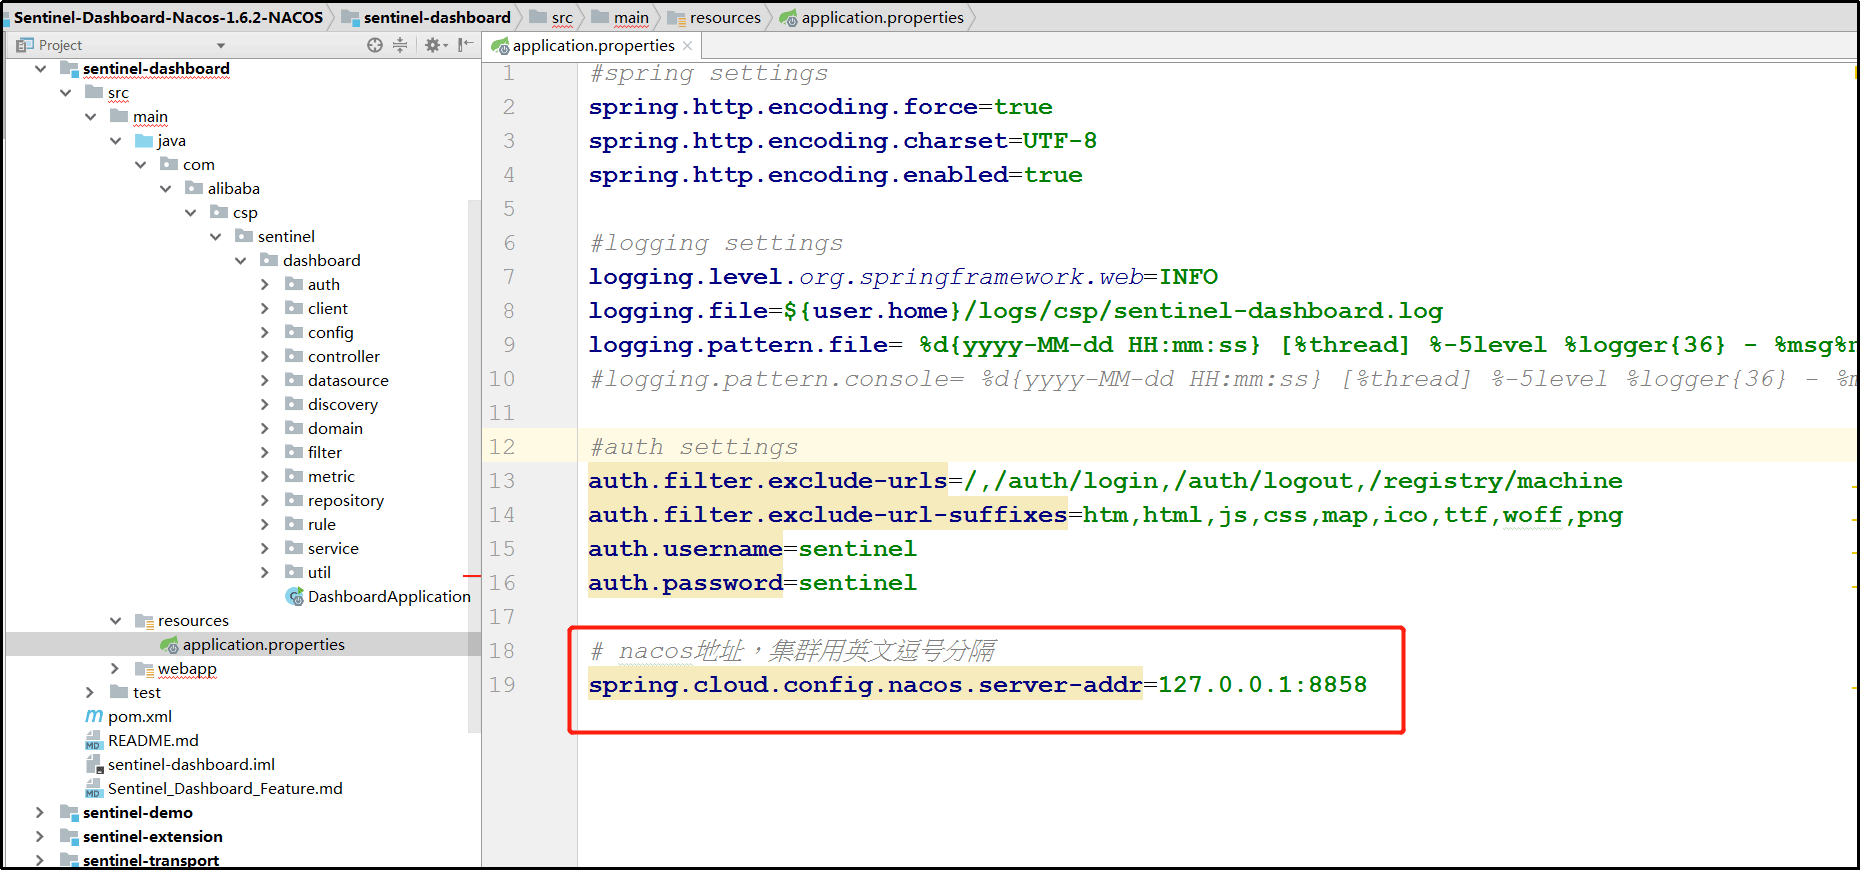Select the application.properties editor tab
The width and height of the screenshot is (1863, 871).
click(x=593, y=46)
